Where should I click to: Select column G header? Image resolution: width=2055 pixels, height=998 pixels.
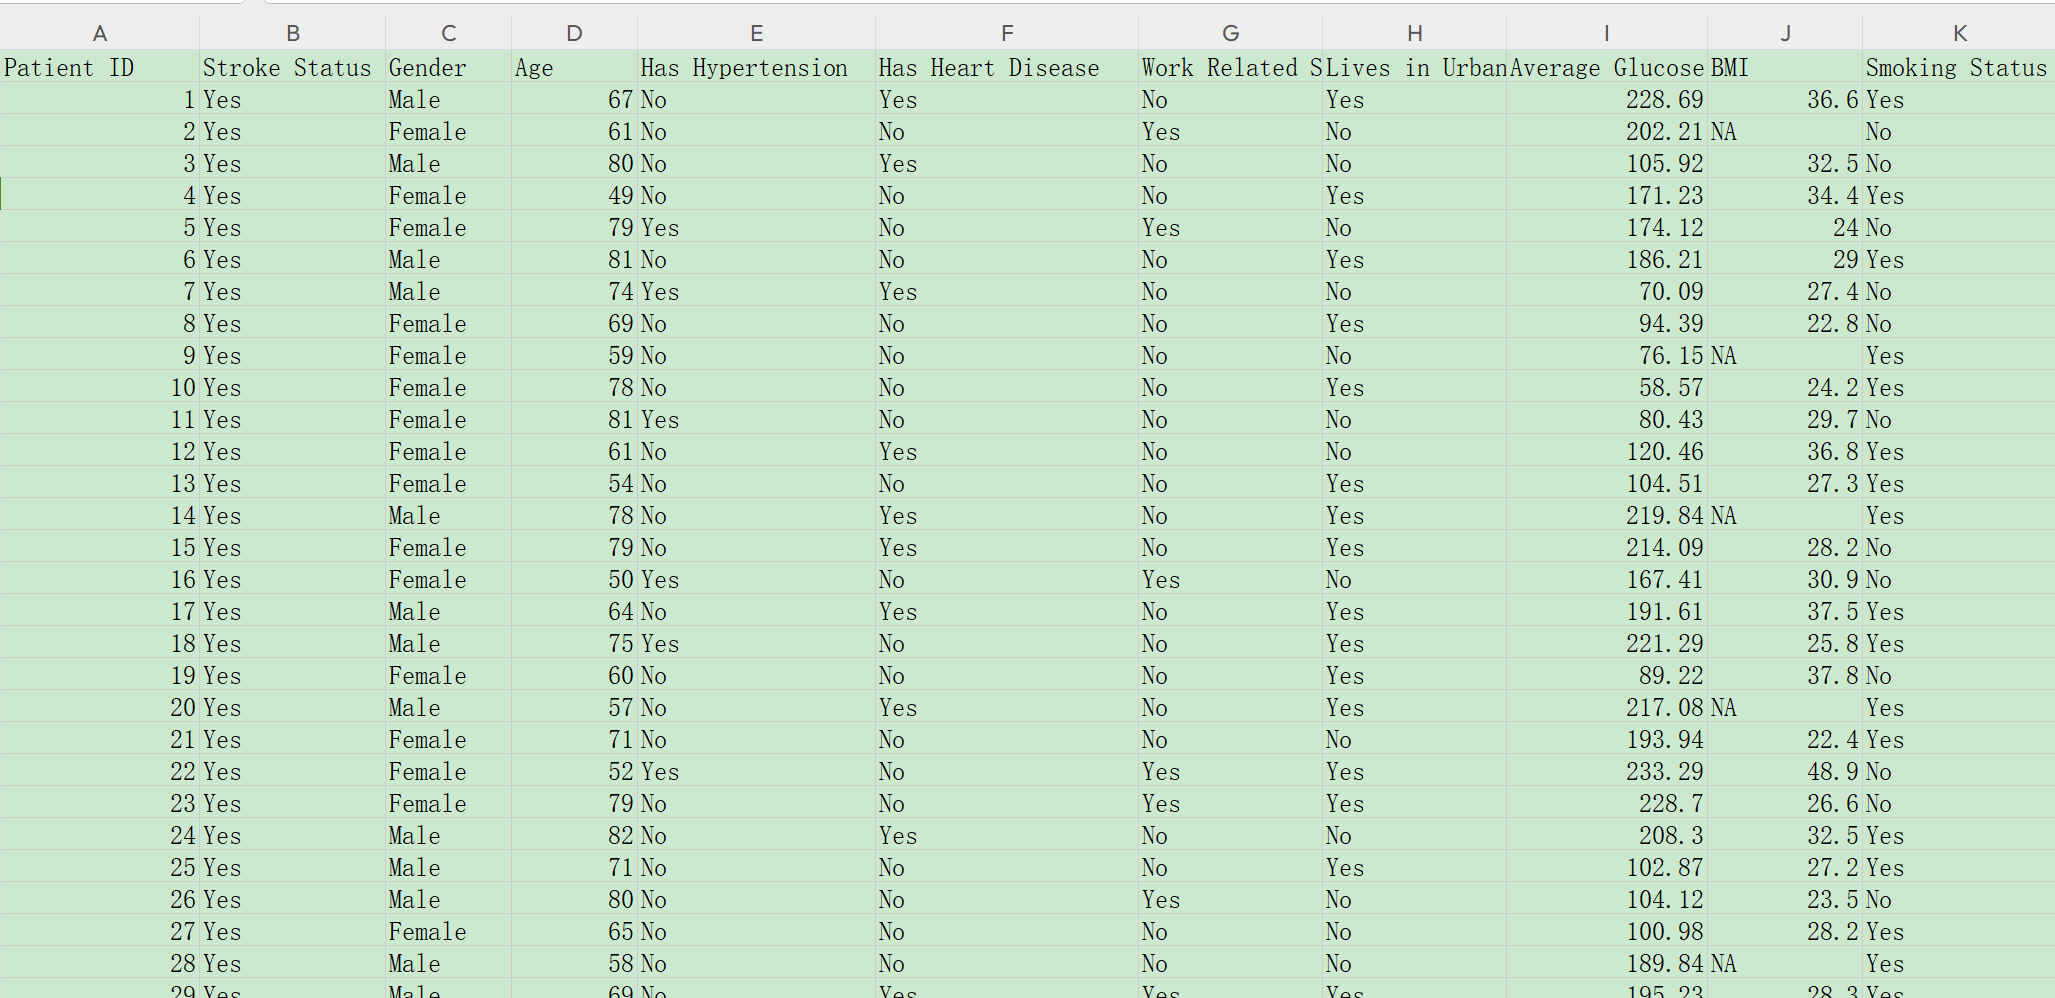1231,33
